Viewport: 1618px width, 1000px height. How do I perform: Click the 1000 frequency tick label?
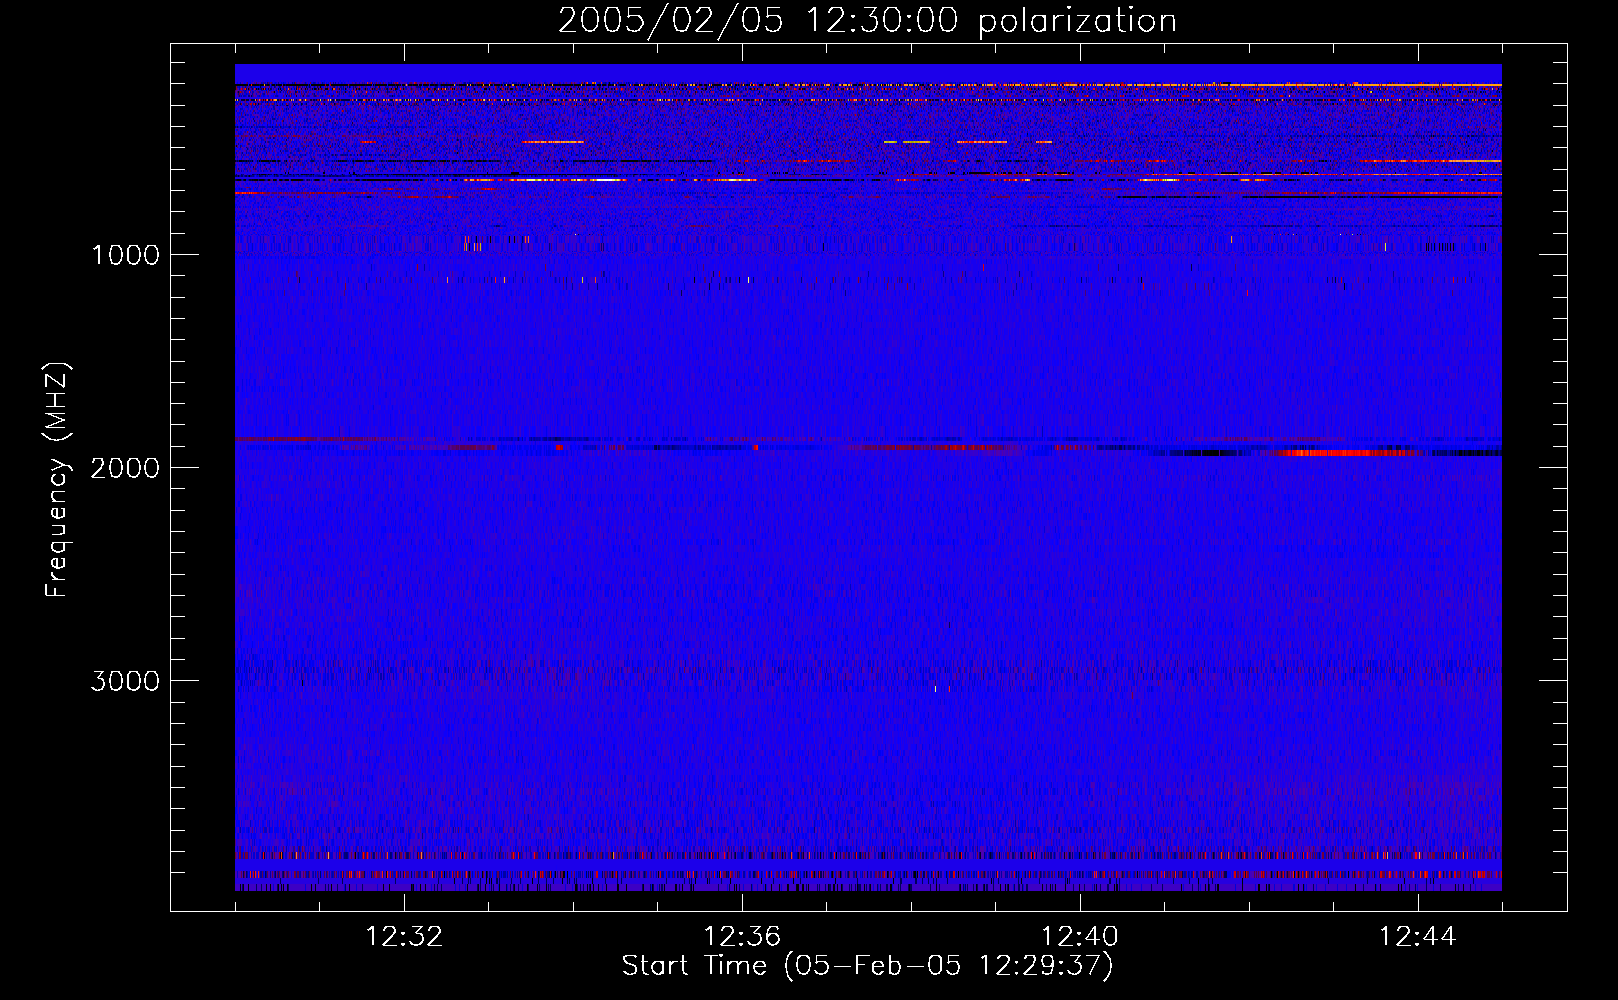coord(125,254)
